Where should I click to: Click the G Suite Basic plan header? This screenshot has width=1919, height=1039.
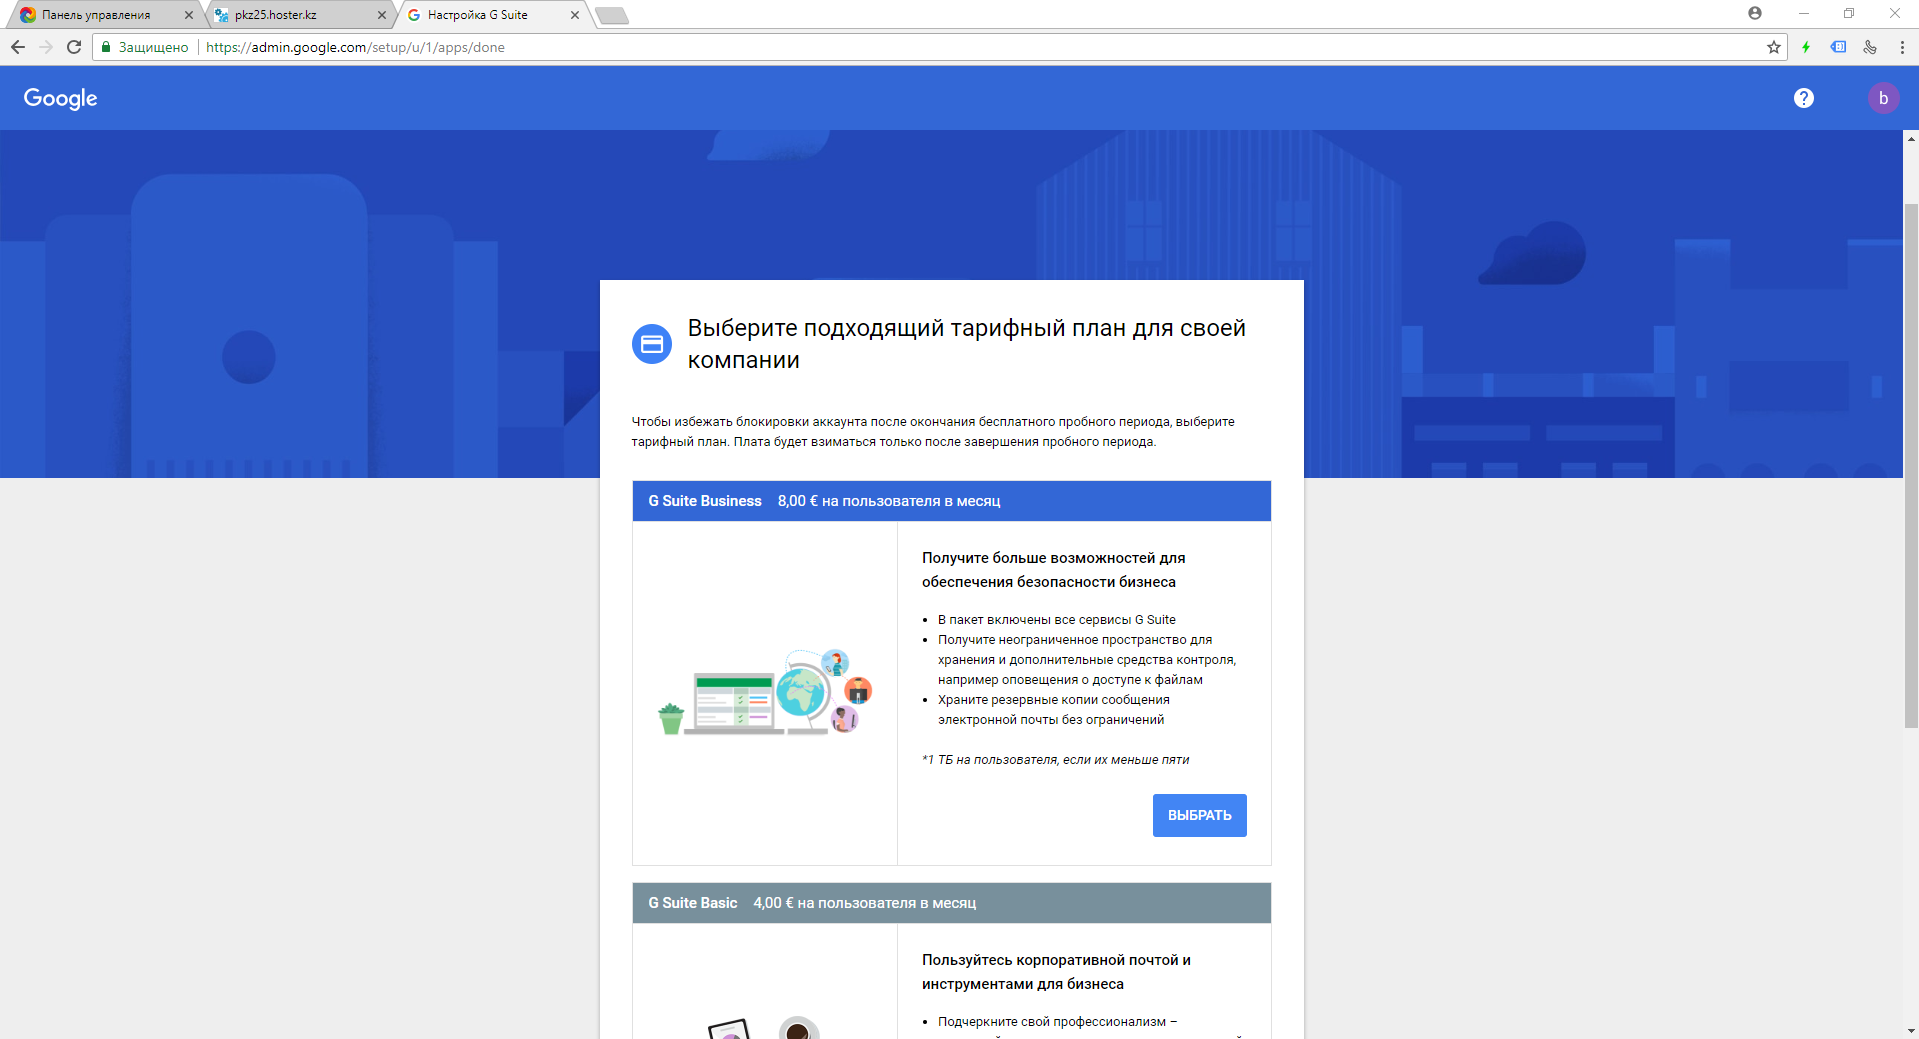point(952,903)
